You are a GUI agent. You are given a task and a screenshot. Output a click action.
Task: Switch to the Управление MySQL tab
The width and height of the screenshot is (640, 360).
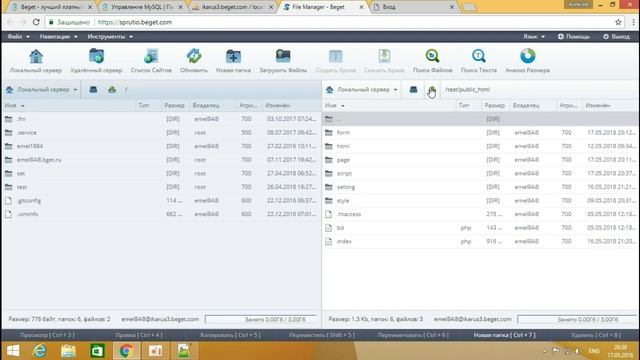click(x=142, y=7)
